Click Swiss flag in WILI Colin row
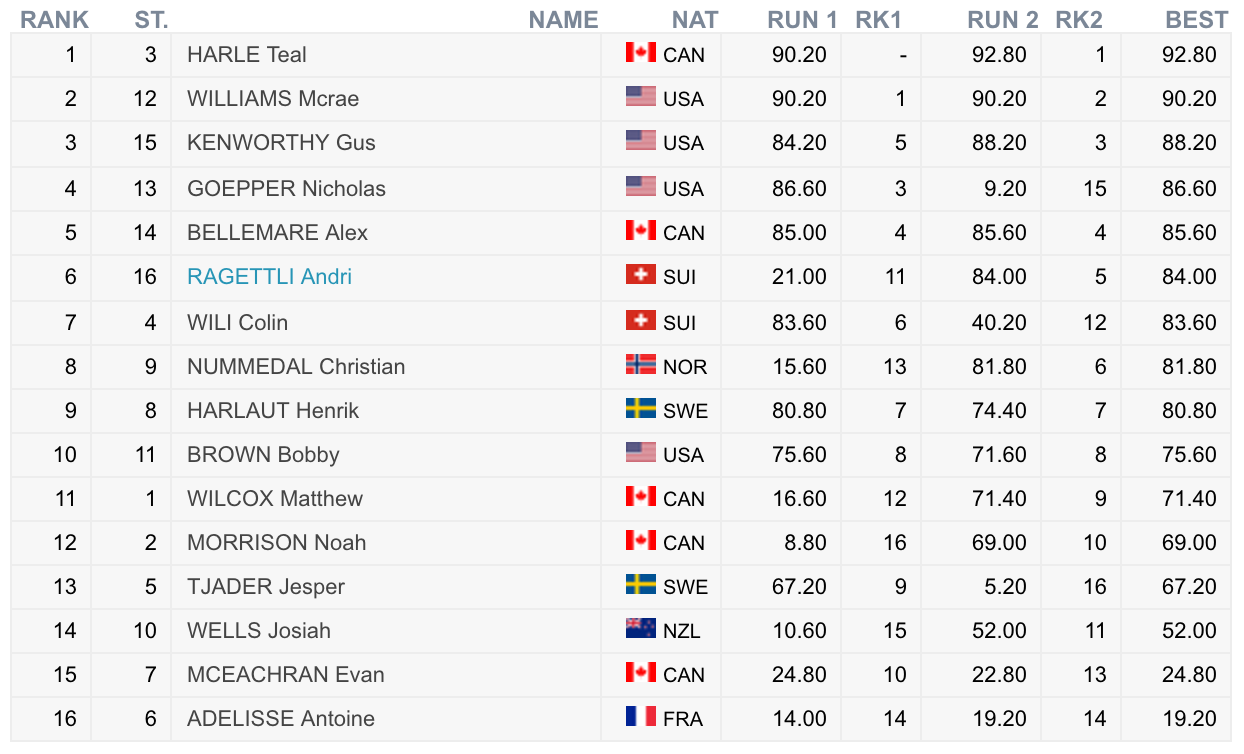Screen dimensions: 1244x754 tap(641, 321)
